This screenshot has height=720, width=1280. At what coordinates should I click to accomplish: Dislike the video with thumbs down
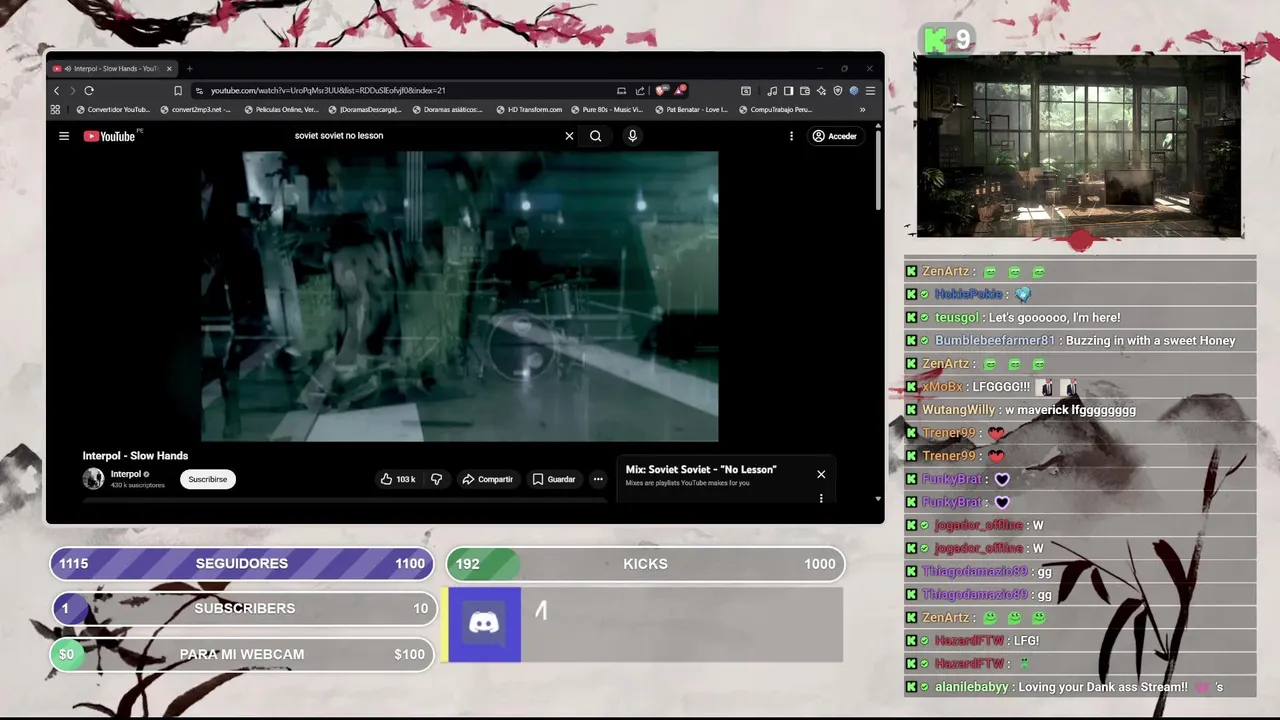tap(436, 479)
